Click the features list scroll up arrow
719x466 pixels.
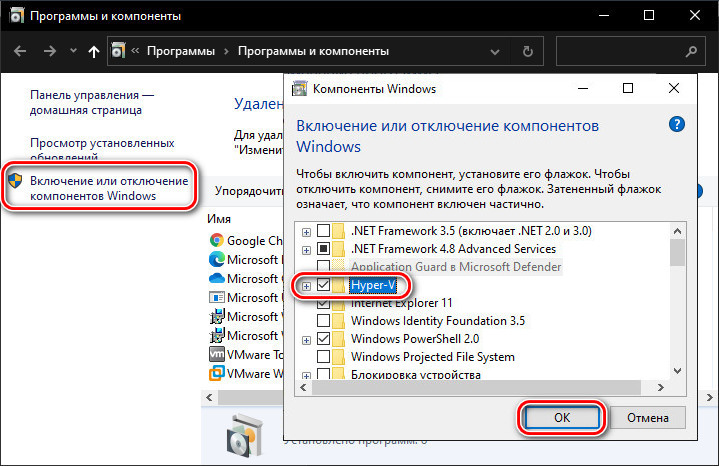tap(677, 231)
